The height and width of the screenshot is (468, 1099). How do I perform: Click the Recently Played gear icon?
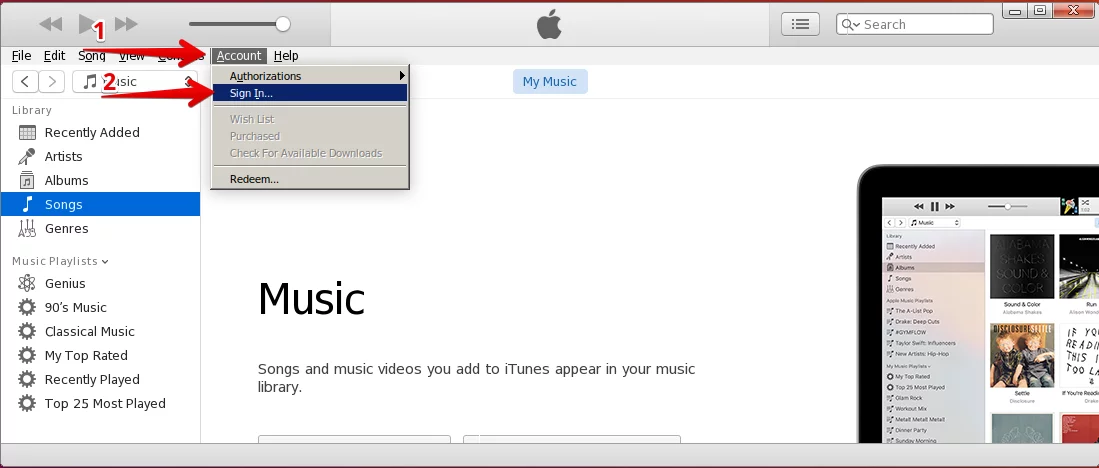(x=27, y=379)
